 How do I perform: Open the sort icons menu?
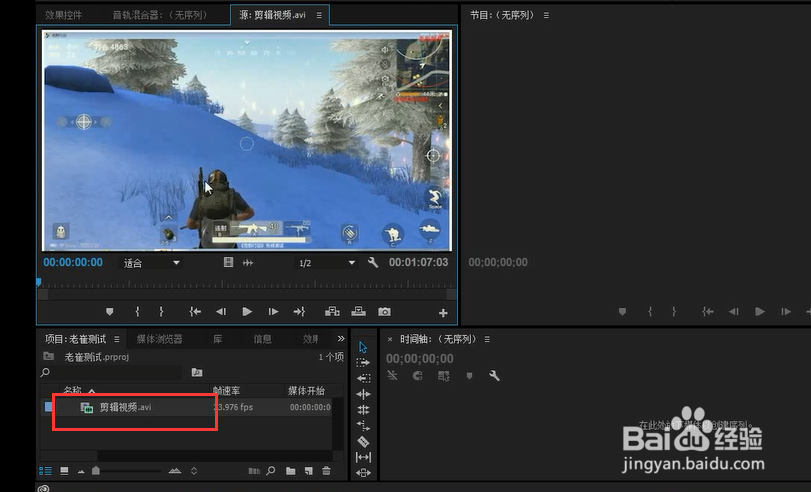click(x=194, y=471)
